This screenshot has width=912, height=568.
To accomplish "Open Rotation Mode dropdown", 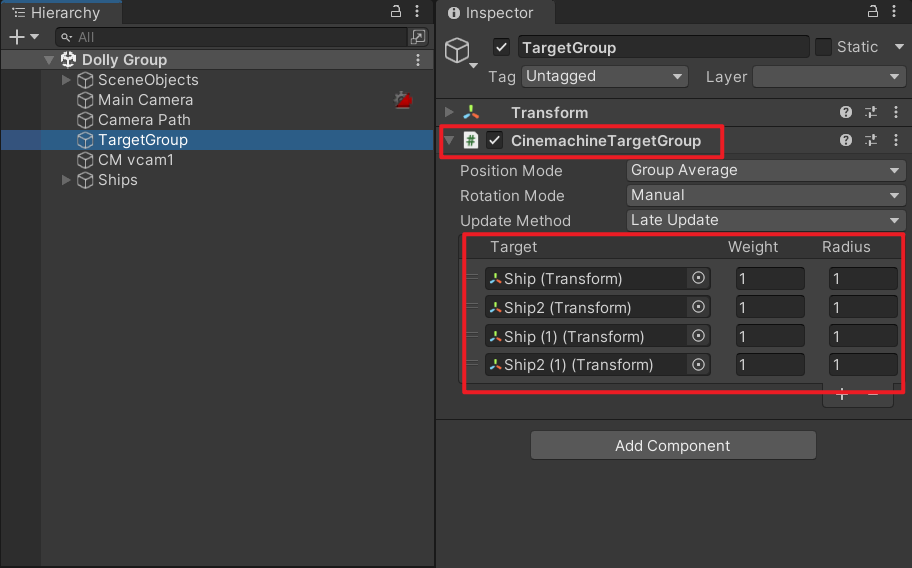I will 766,195.
